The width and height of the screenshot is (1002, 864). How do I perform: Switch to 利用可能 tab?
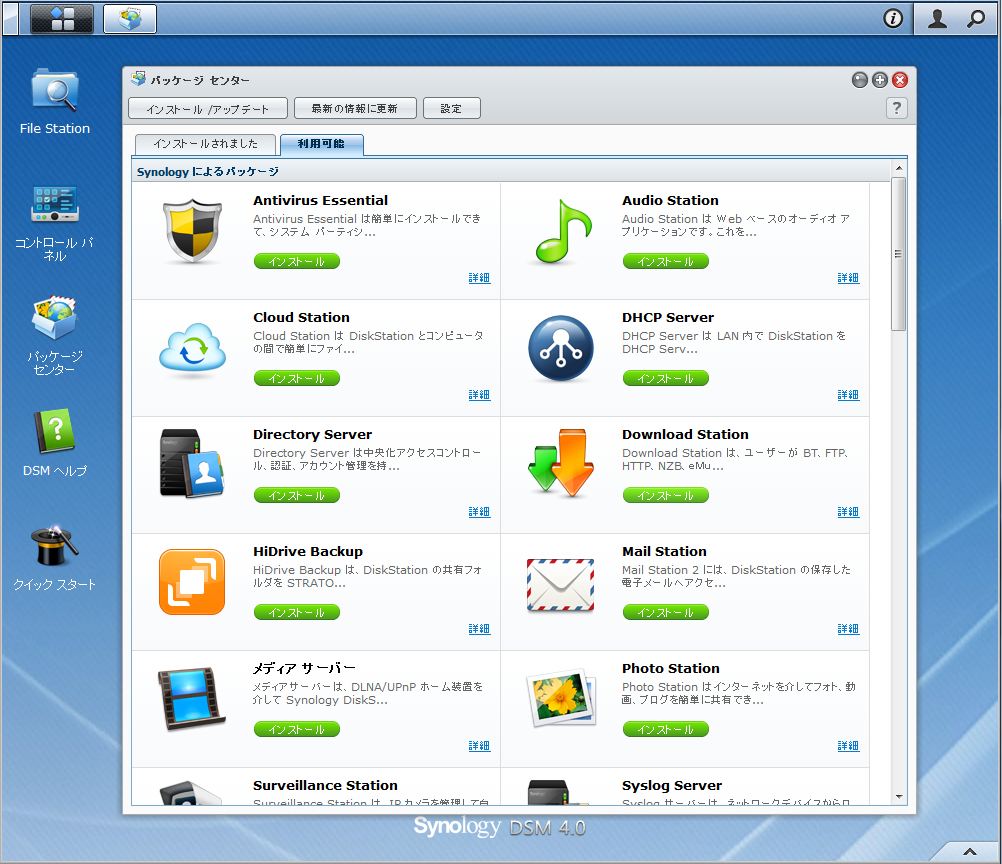tap(321, 144)
